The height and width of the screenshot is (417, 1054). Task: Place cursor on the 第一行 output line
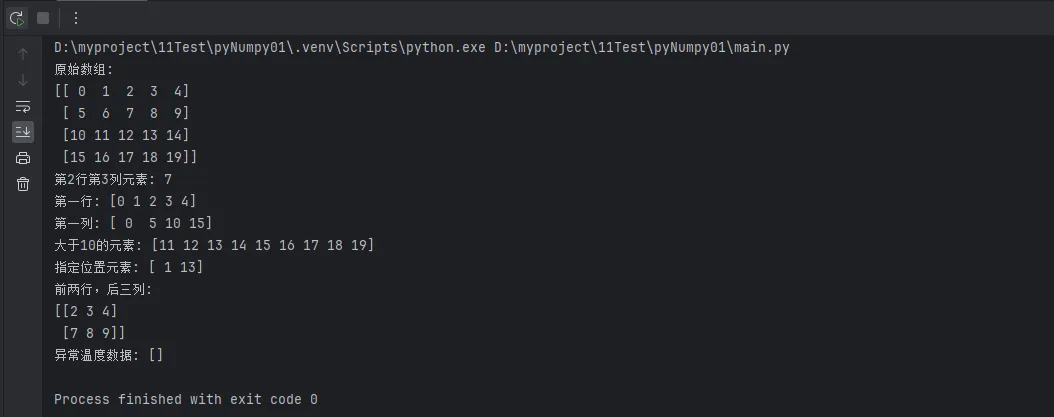pyautogui.click(x=125, y=201)
